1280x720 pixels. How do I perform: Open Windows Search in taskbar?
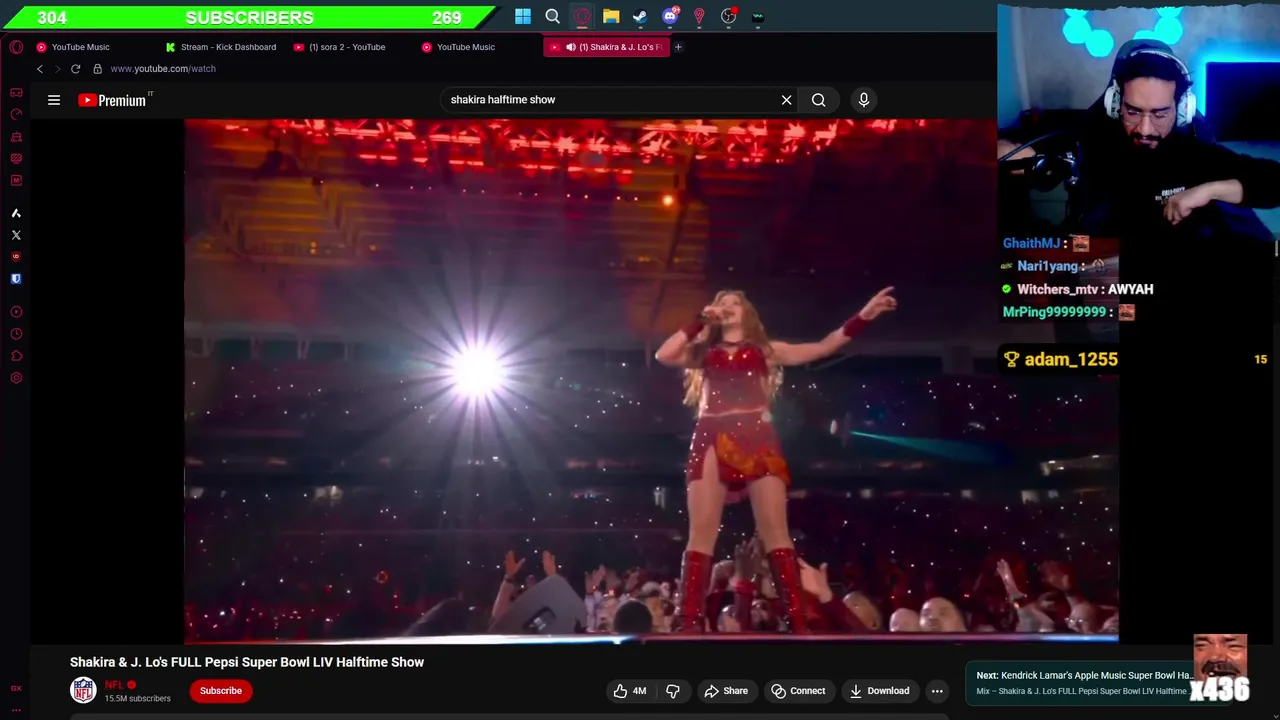552,16
